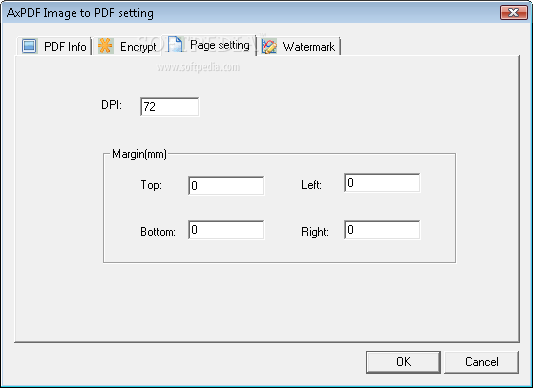Click the Watermark pencil icon
This screenshot has width=533, height=388.
point(269,46)
